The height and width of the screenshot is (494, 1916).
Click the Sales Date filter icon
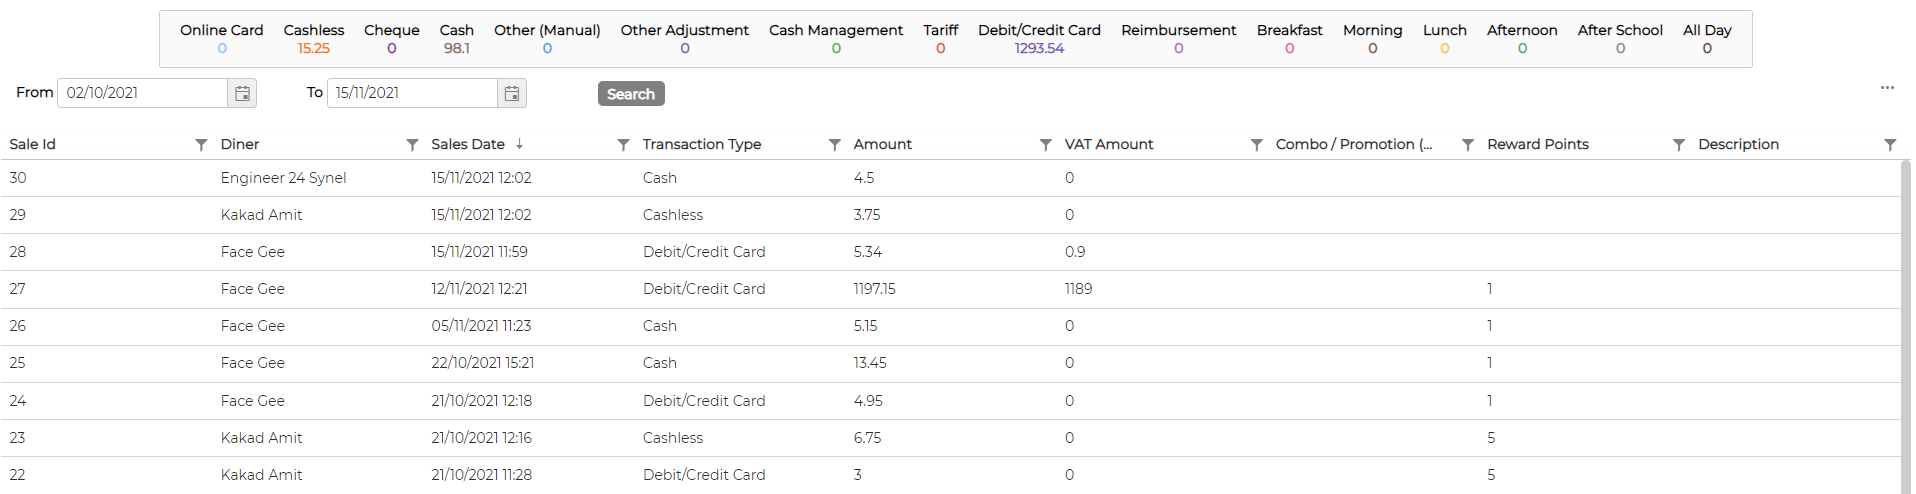tap(623, 145)
